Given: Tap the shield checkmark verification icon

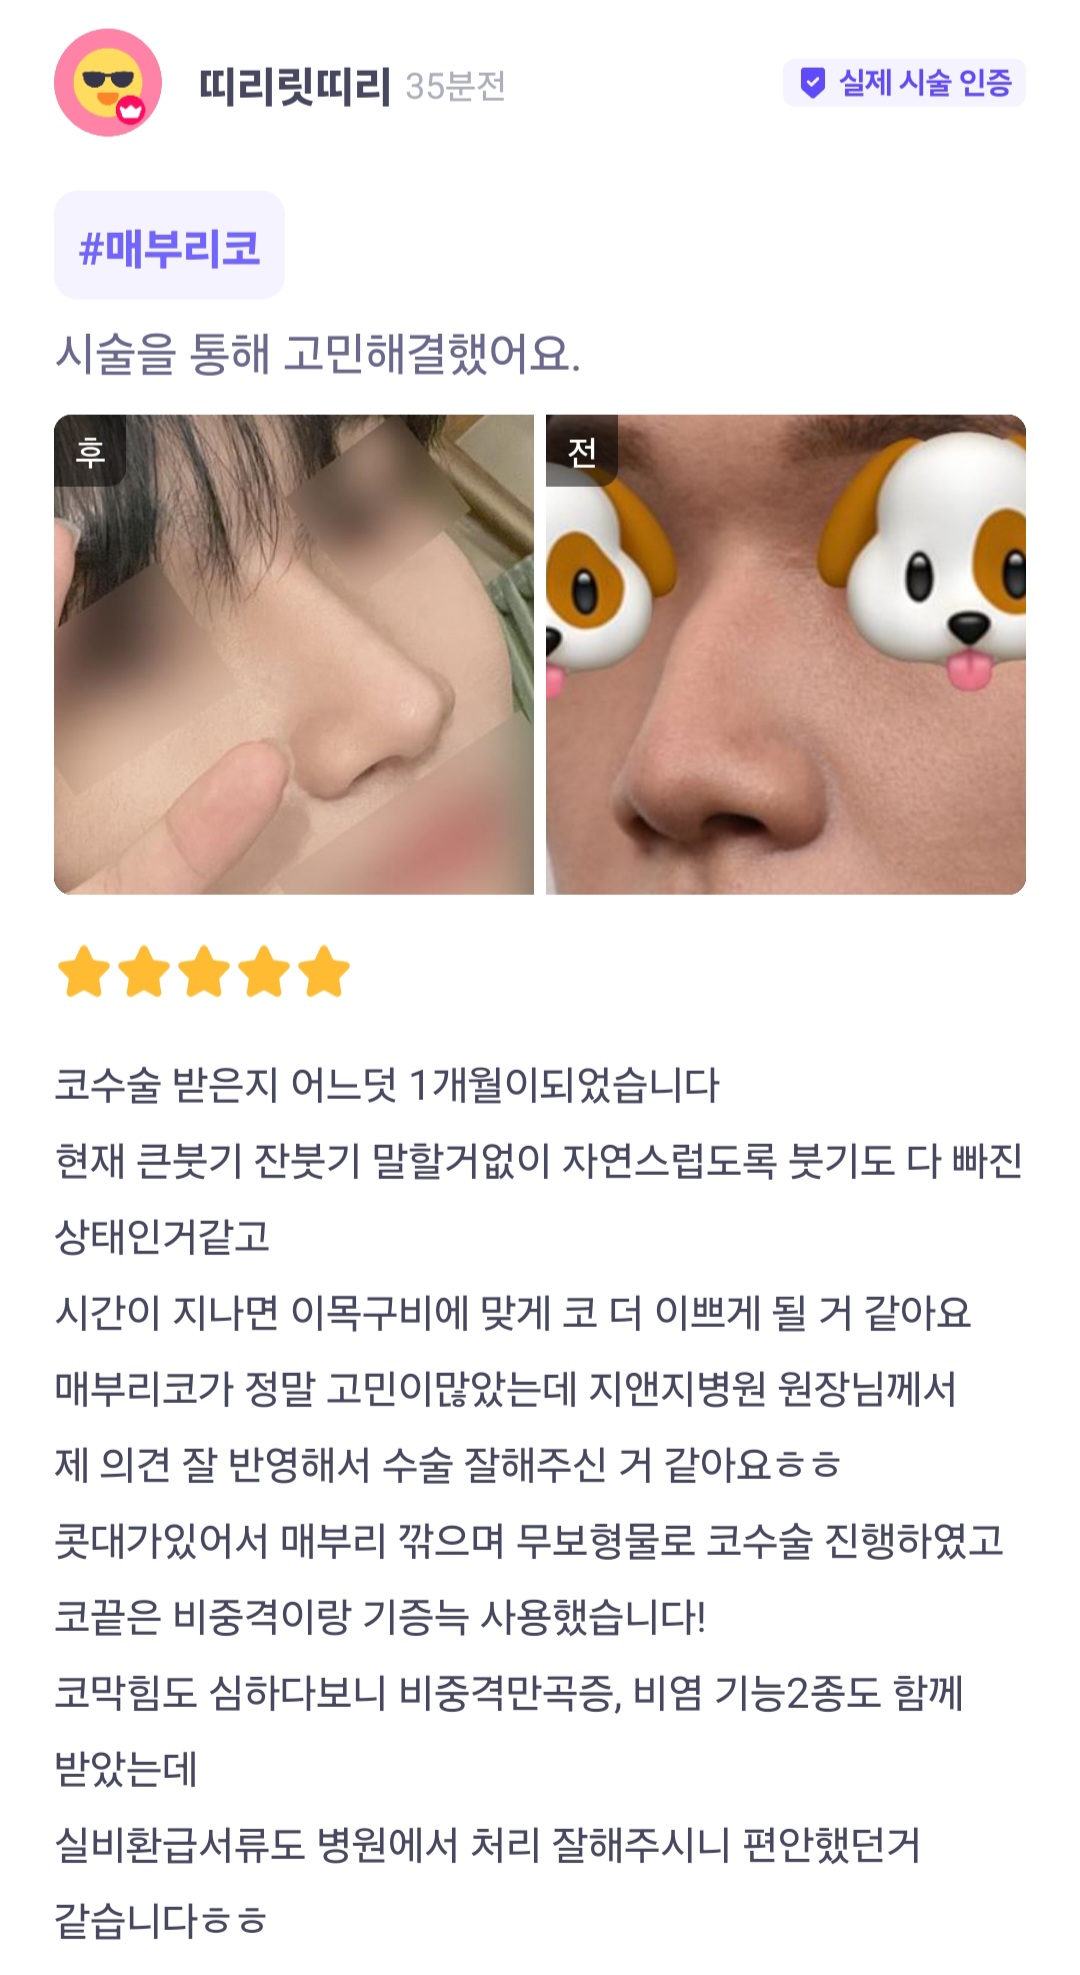Looking at the screenshot, I should coord(813,83).
